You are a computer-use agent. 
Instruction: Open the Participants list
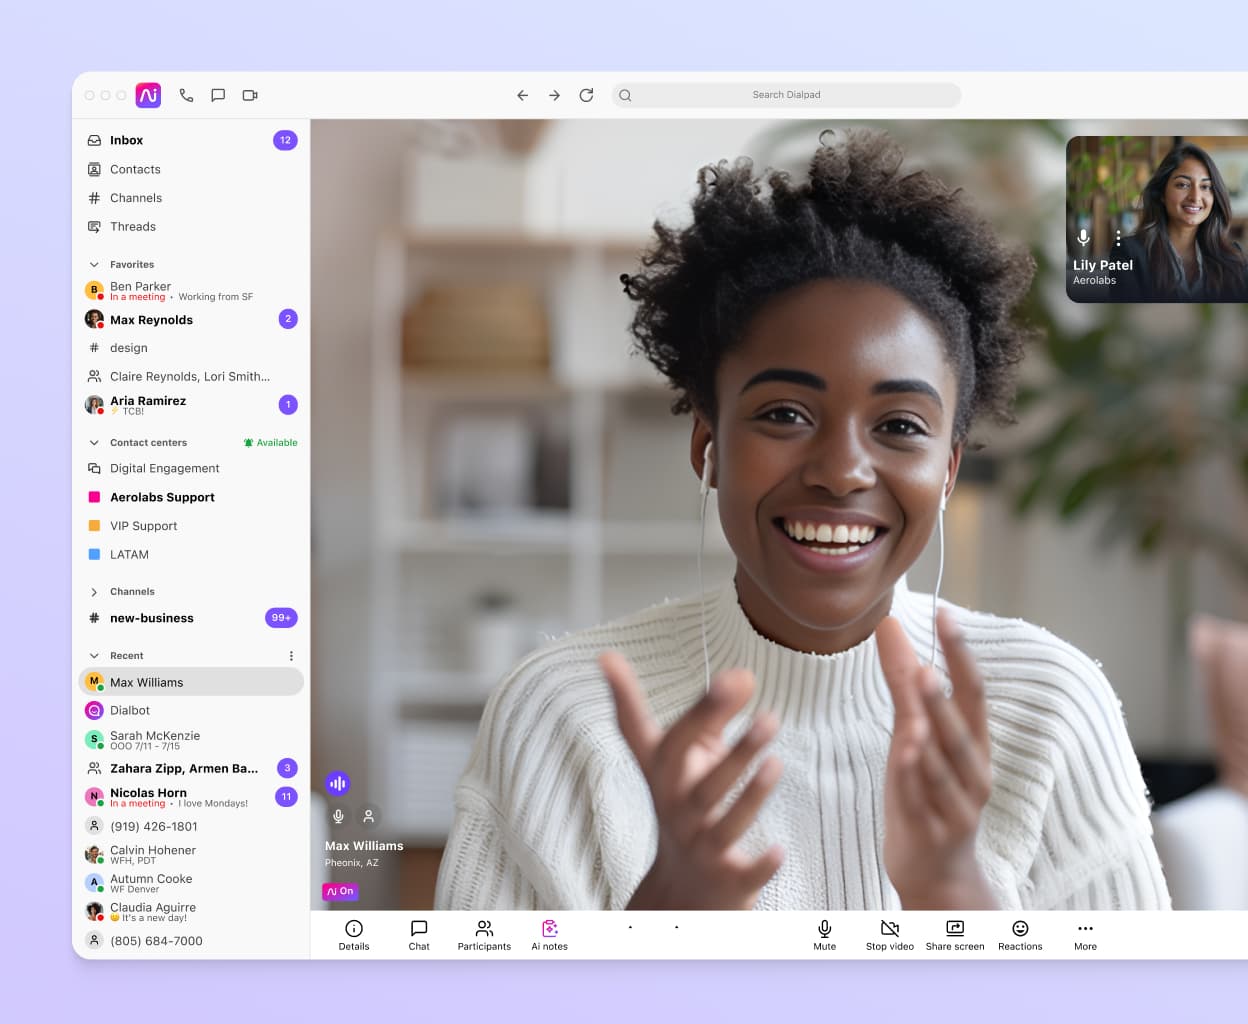coord(484,935)
